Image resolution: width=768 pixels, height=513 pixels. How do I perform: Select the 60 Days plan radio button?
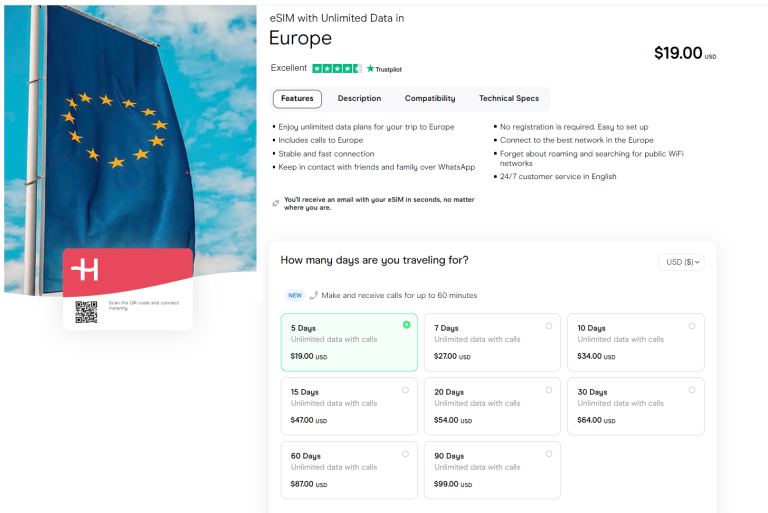(406, 454)
